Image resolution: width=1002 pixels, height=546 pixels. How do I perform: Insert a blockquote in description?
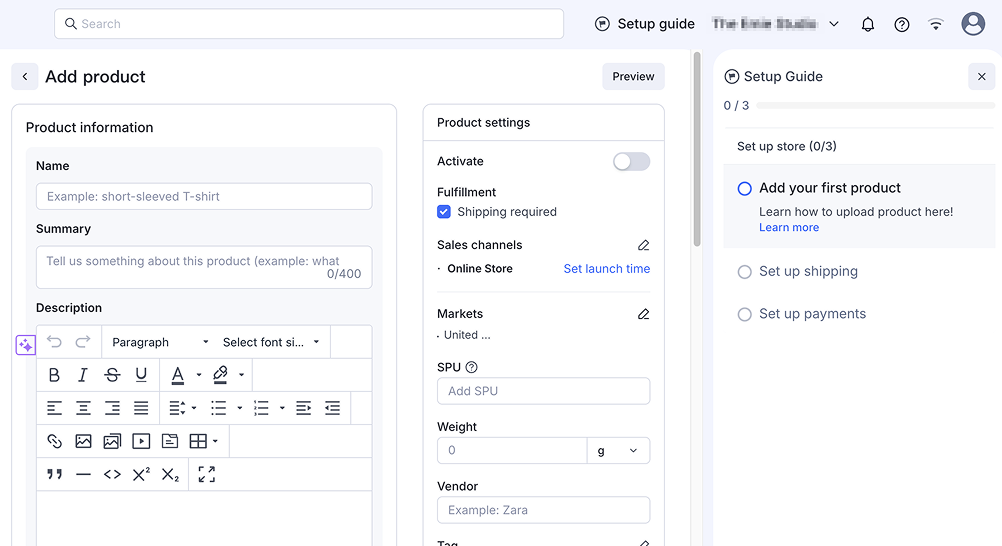click(54, 474)
